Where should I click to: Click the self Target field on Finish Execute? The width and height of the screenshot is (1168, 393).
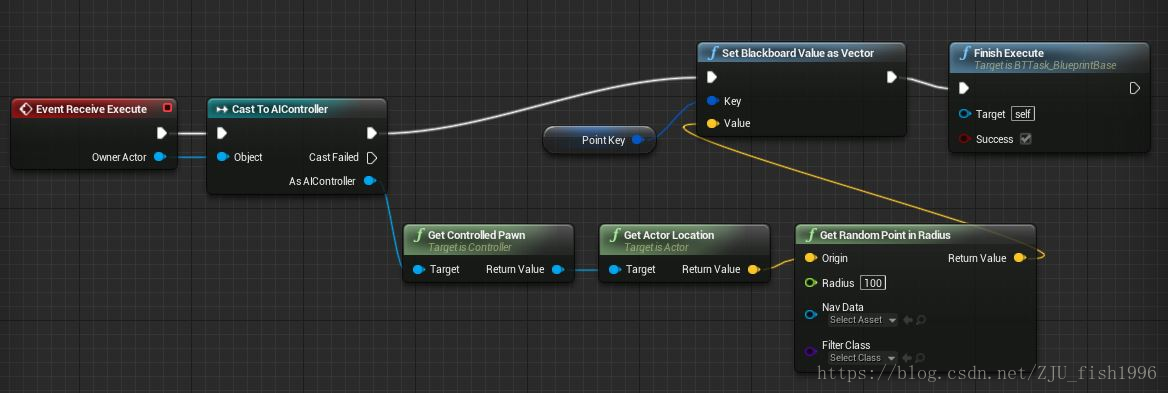click(x=1023, y=115)
